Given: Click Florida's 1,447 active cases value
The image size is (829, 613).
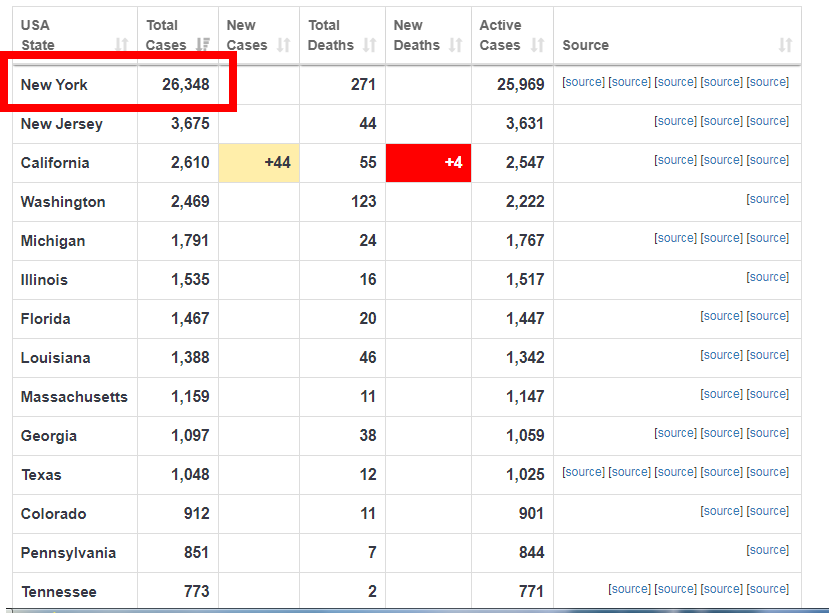Looking at the screenshot, I should [x=525, y=319].
